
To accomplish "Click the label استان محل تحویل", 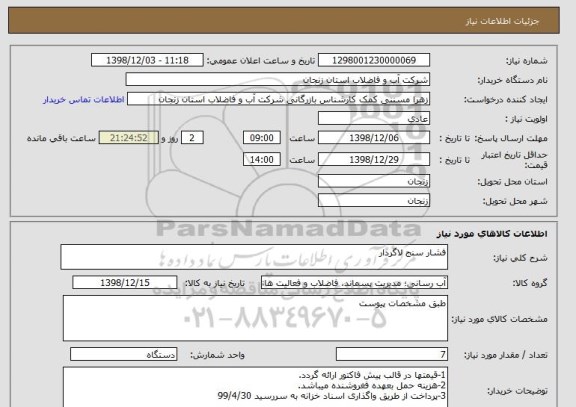I will [512, 182].
